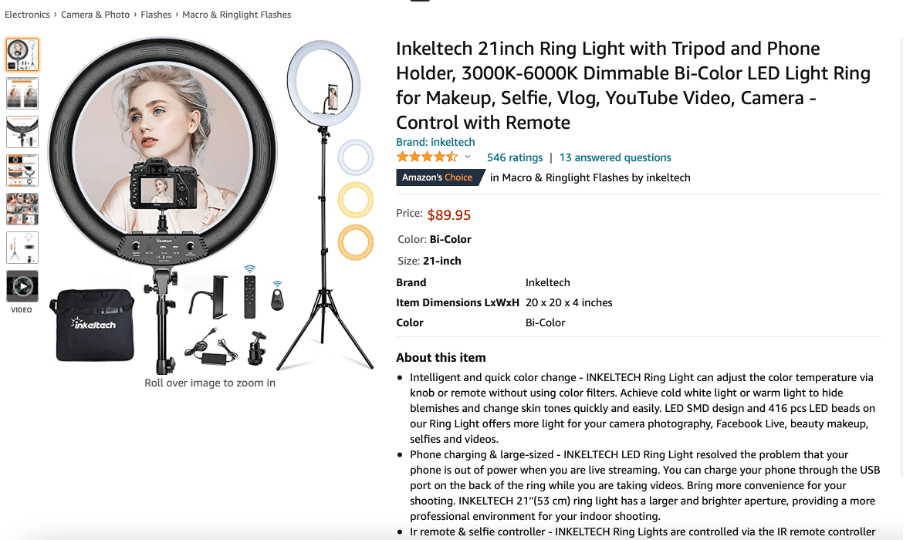This screenshot has height=540, width=904.
Task: Navigate to Electronics breadcrumb
Action: click(27, 15)
